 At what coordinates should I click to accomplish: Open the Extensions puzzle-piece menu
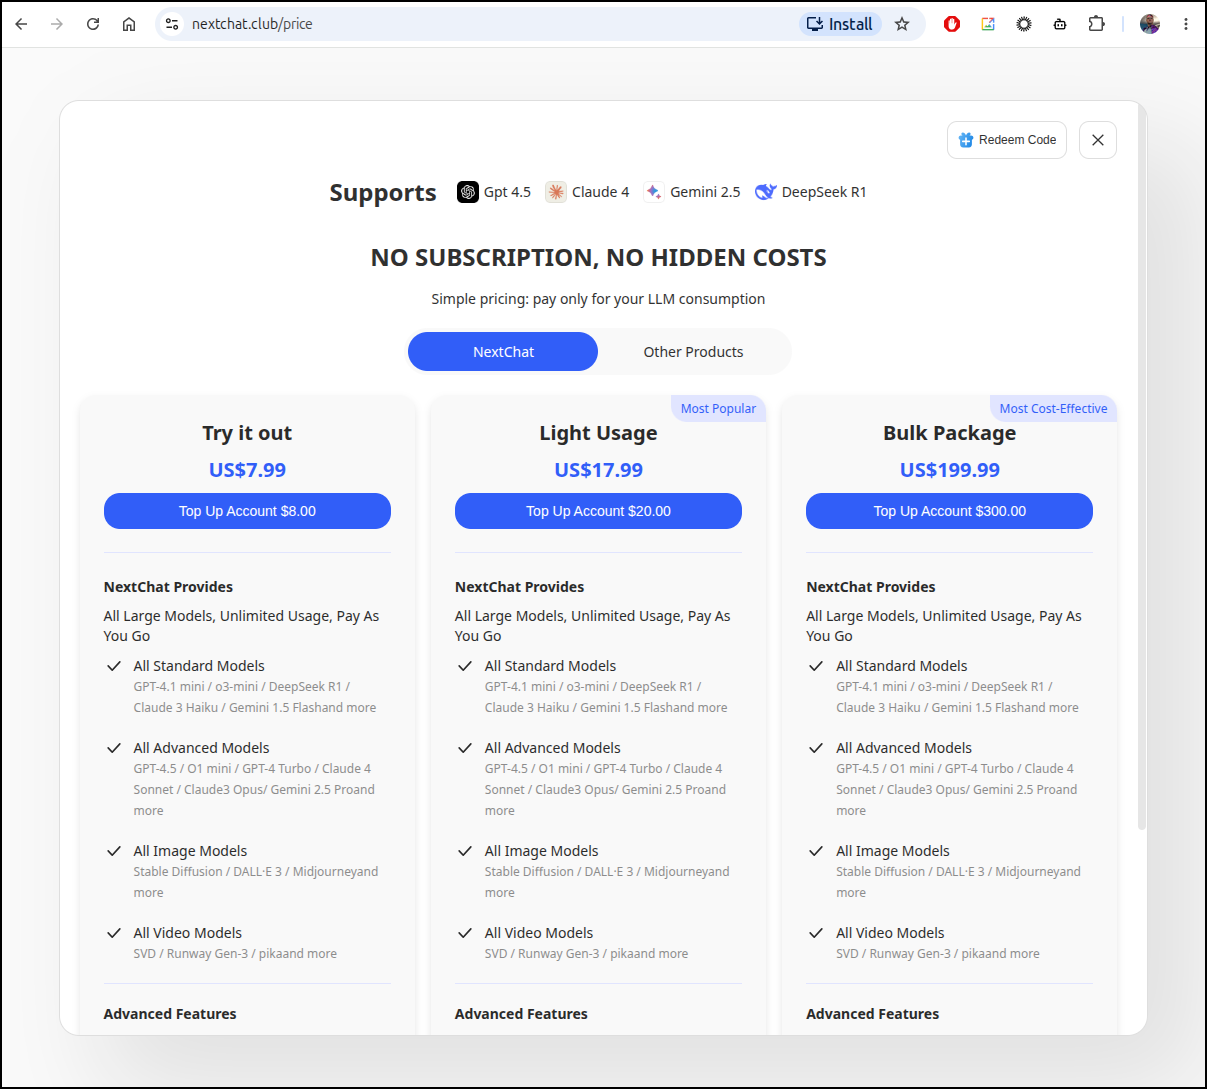pos(1097,24)
